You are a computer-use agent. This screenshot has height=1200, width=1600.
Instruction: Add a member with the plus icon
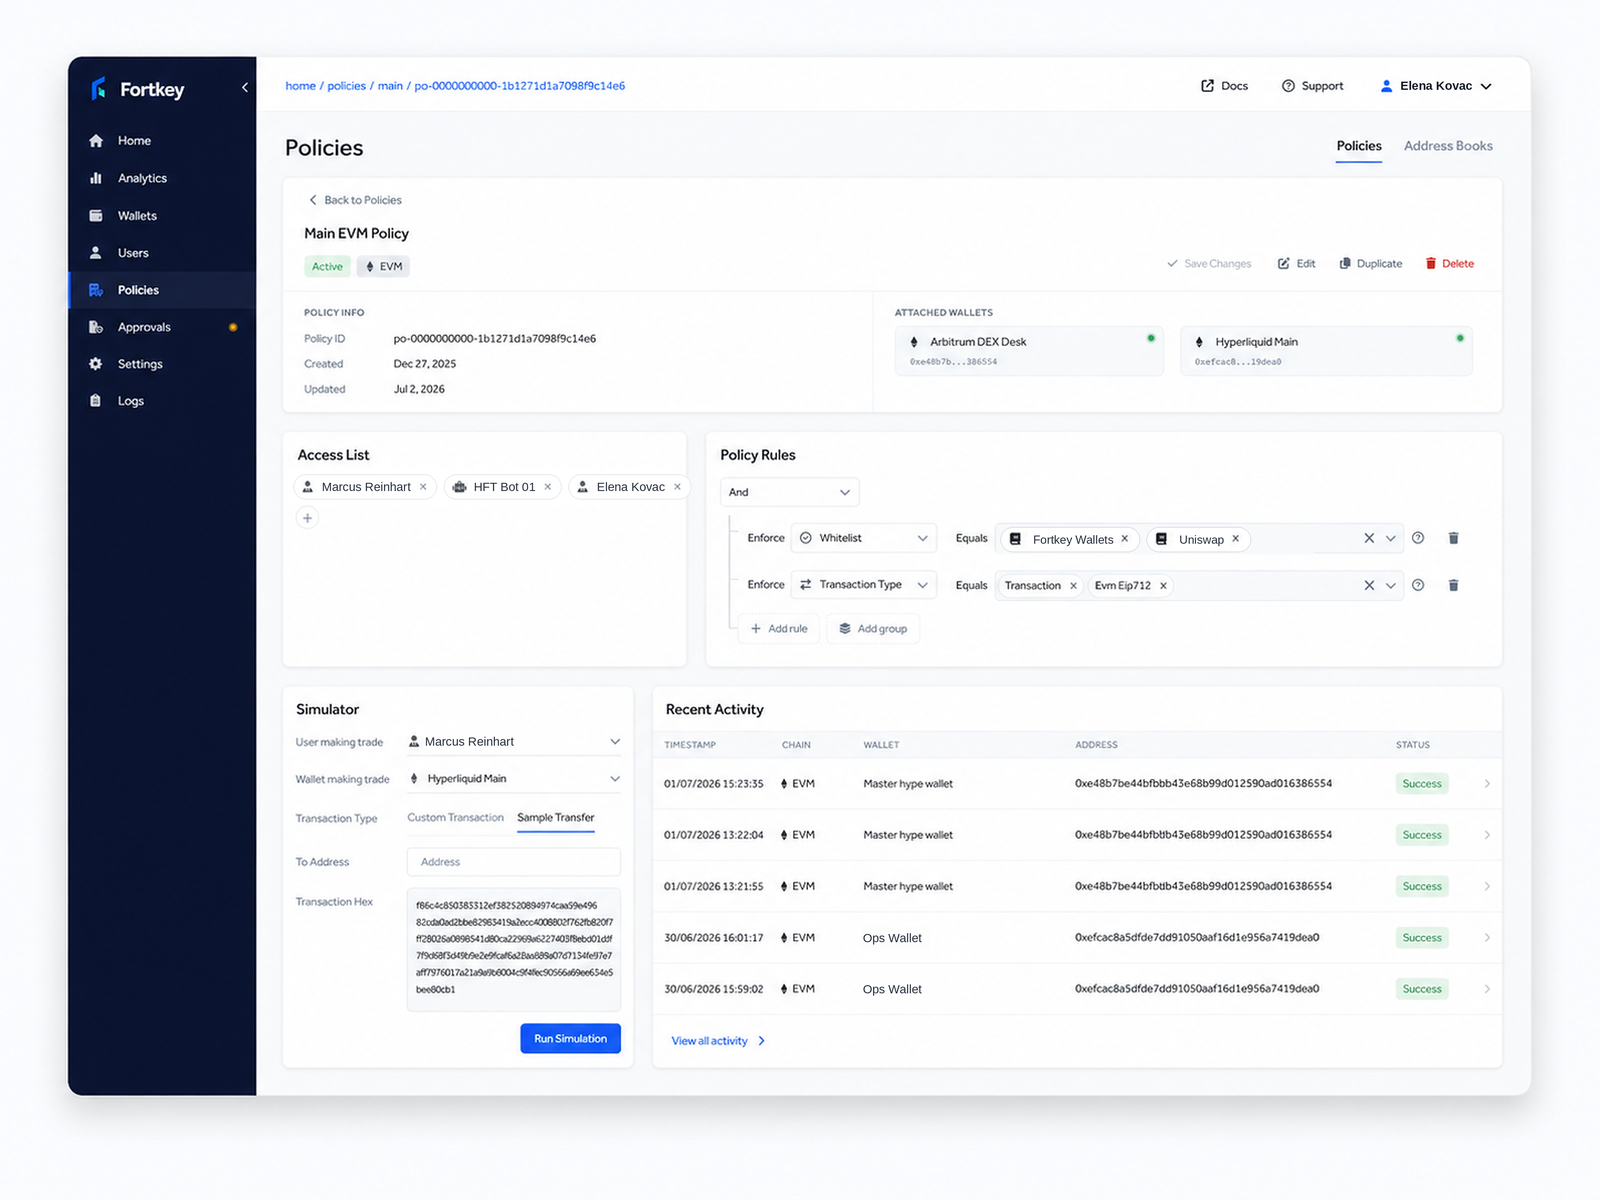tap(308, 518)
